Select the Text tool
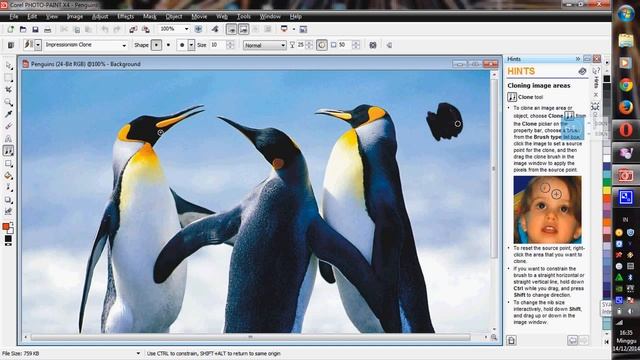The height and width of the screenshot is (360, 640). [9, 139]
